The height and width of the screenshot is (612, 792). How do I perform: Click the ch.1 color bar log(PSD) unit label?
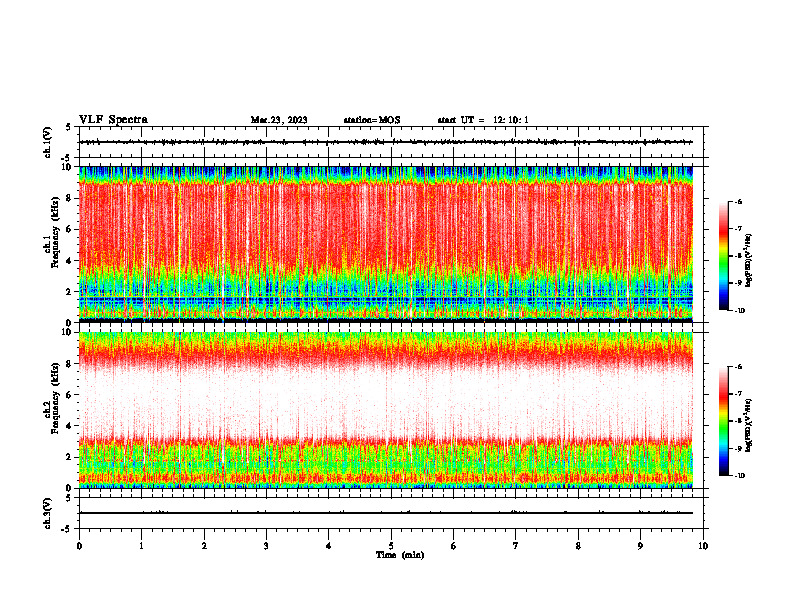pyautogui.click(x=749, y=261)
